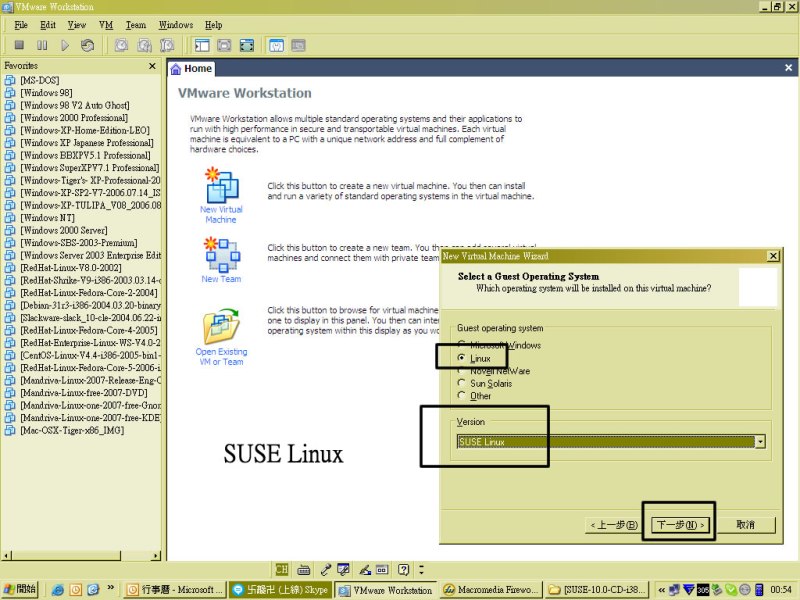The height and width of the screenshot is (600, 800).
Task: Click the Full Screen toolbar icon
Action: pyautogui.click(x=247, y=45)
